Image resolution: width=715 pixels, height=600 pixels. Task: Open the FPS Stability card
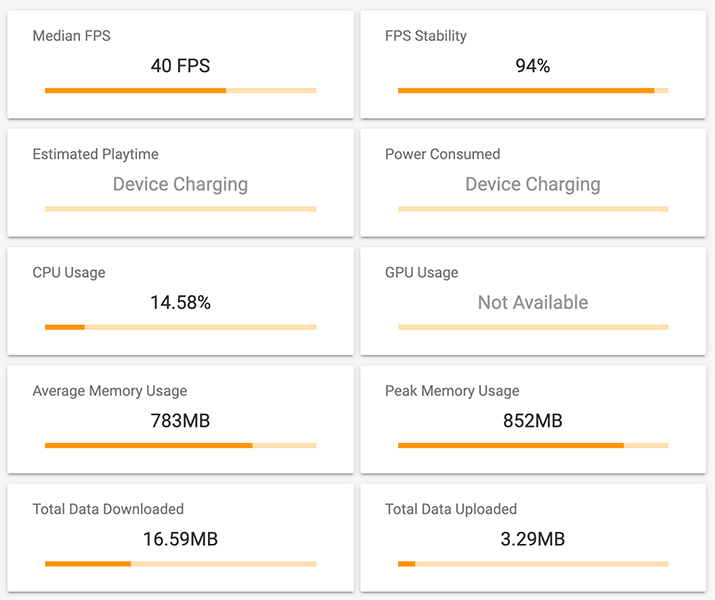pos(533,65)
